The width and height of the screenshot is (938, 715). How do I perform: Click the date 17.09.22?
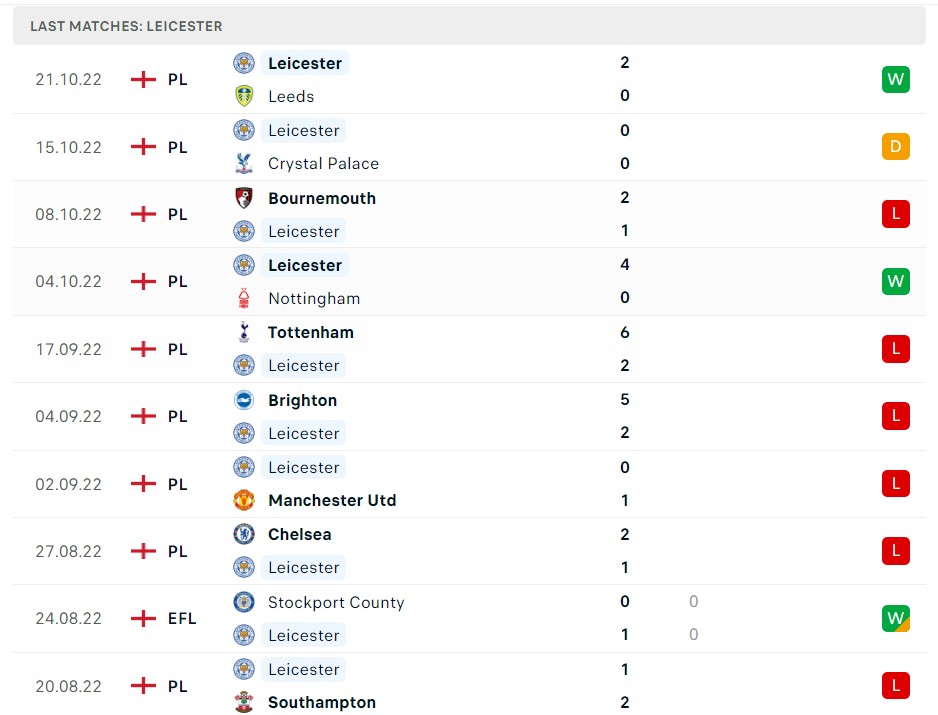[x=68, y=349]
